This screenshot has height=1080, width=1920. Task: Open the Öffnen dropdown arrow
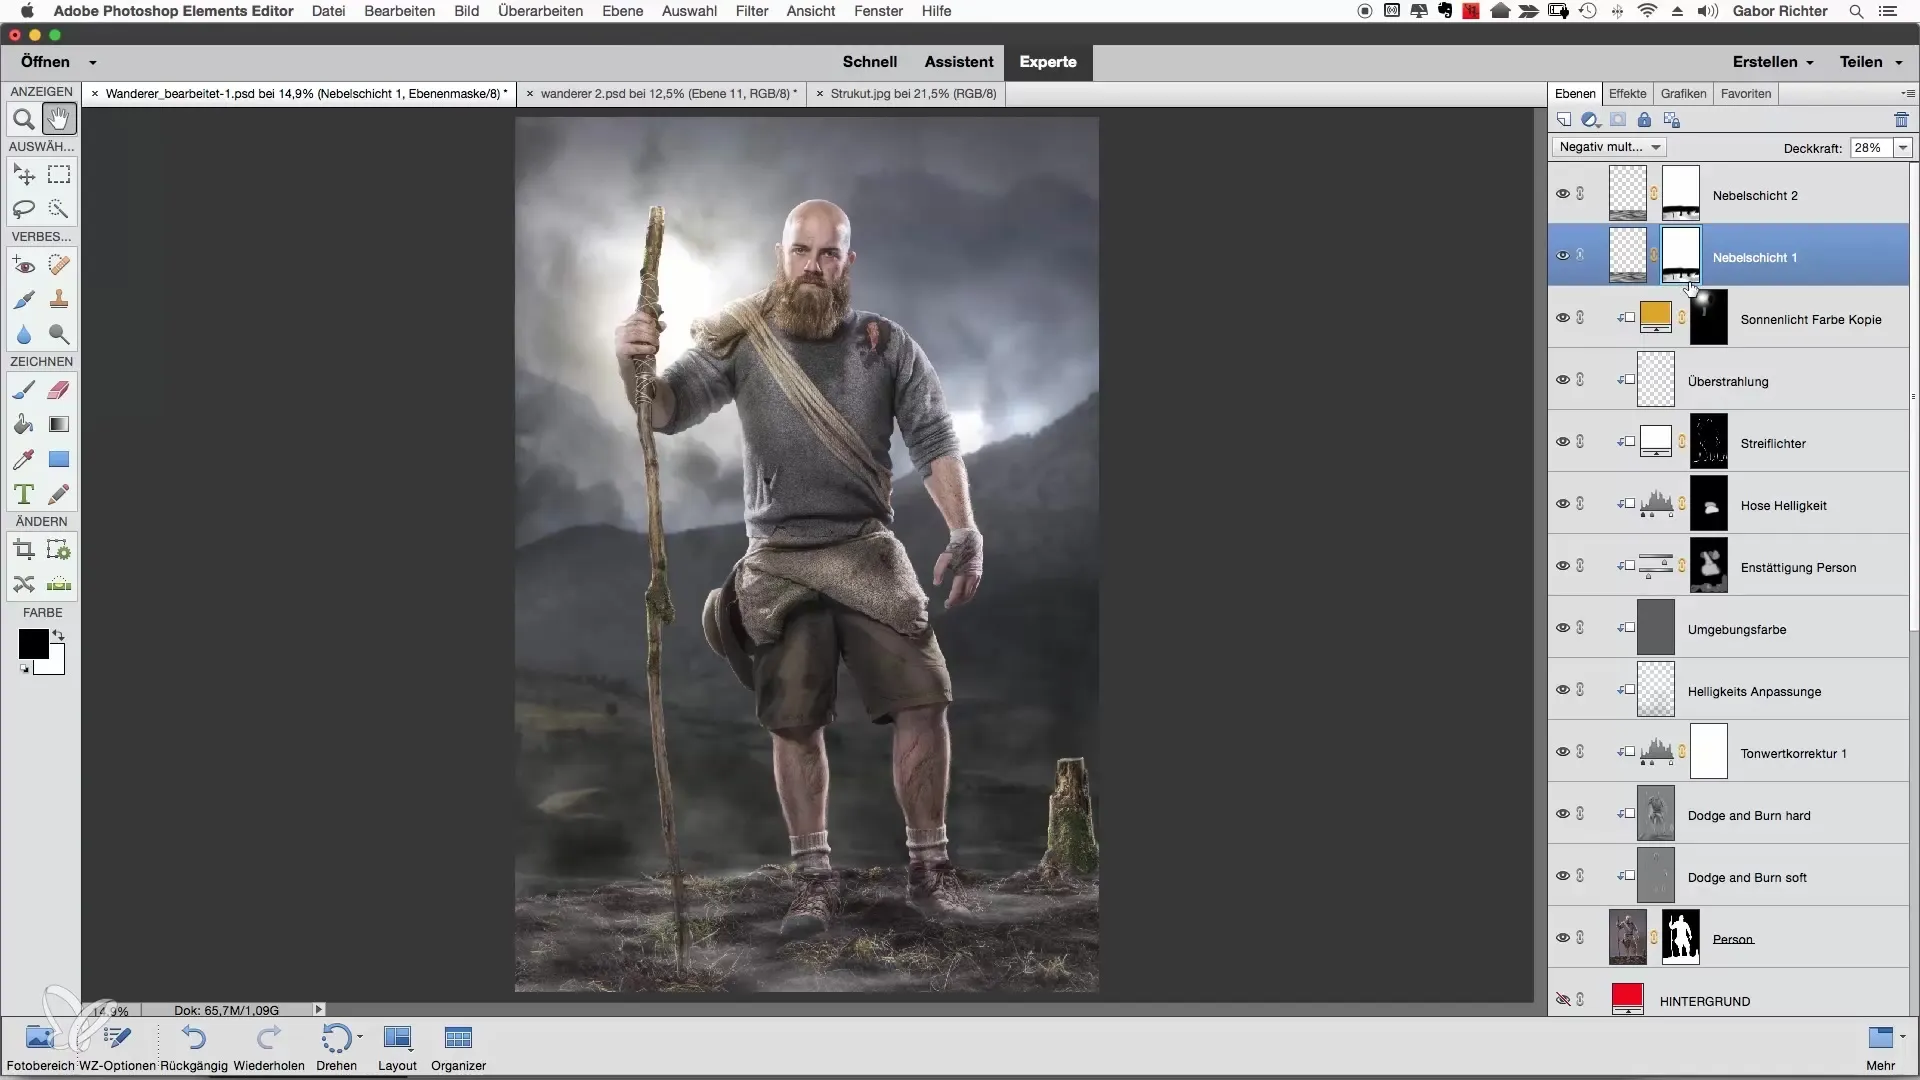[92, 62]
